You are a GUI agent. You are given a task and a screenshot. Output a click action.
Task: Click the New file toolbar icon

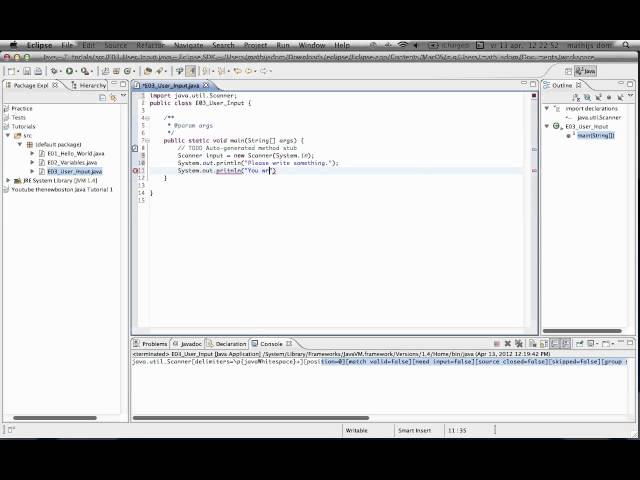click(x=11, y=71)
